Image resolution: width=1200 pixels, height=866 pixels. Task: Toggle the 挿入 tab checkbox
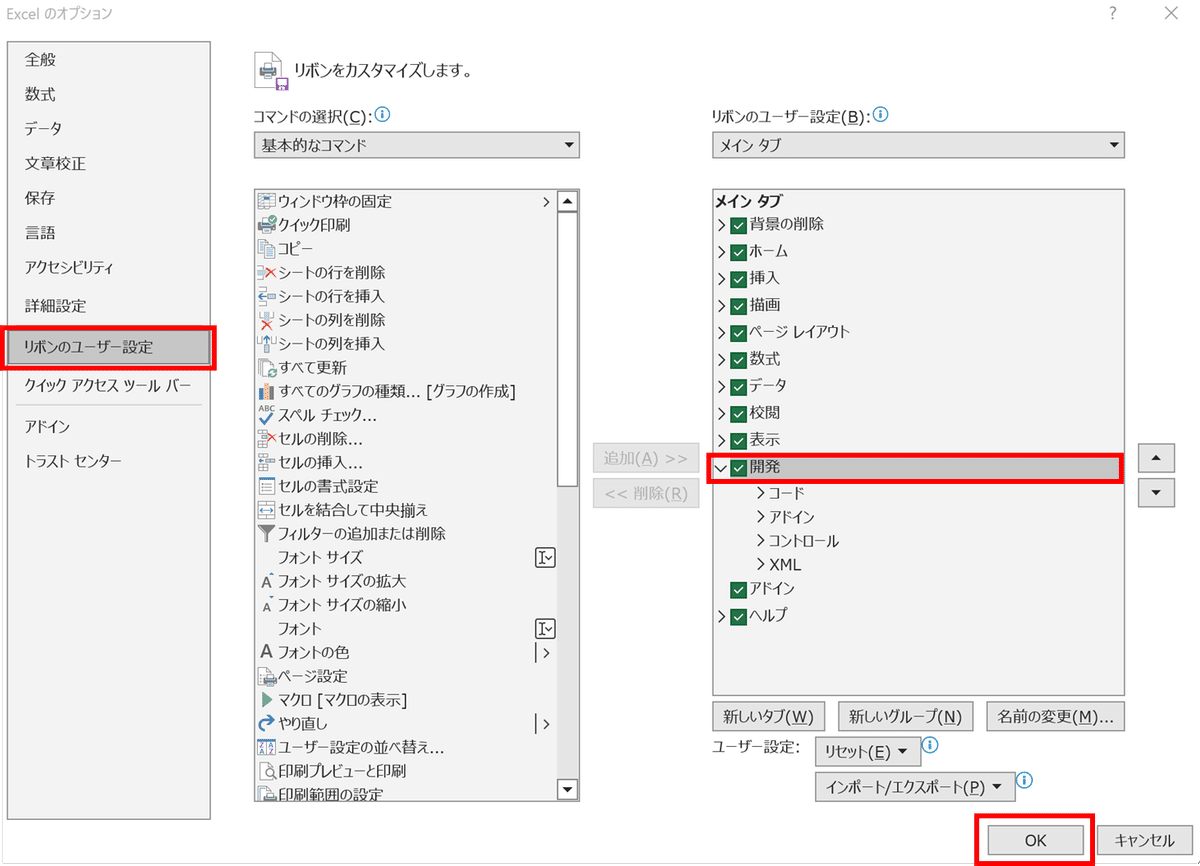click(x=739, y=279)
